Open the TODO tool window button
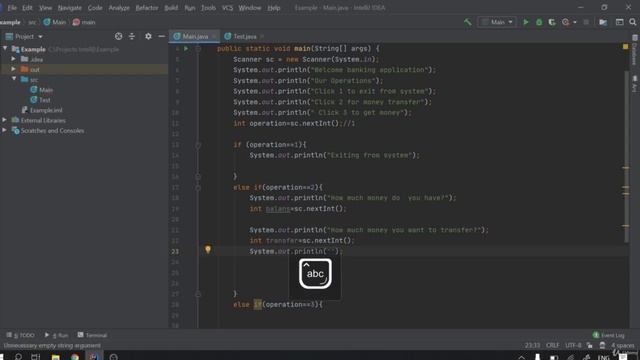This screenshot has height=360, width=640. (20, 335)
